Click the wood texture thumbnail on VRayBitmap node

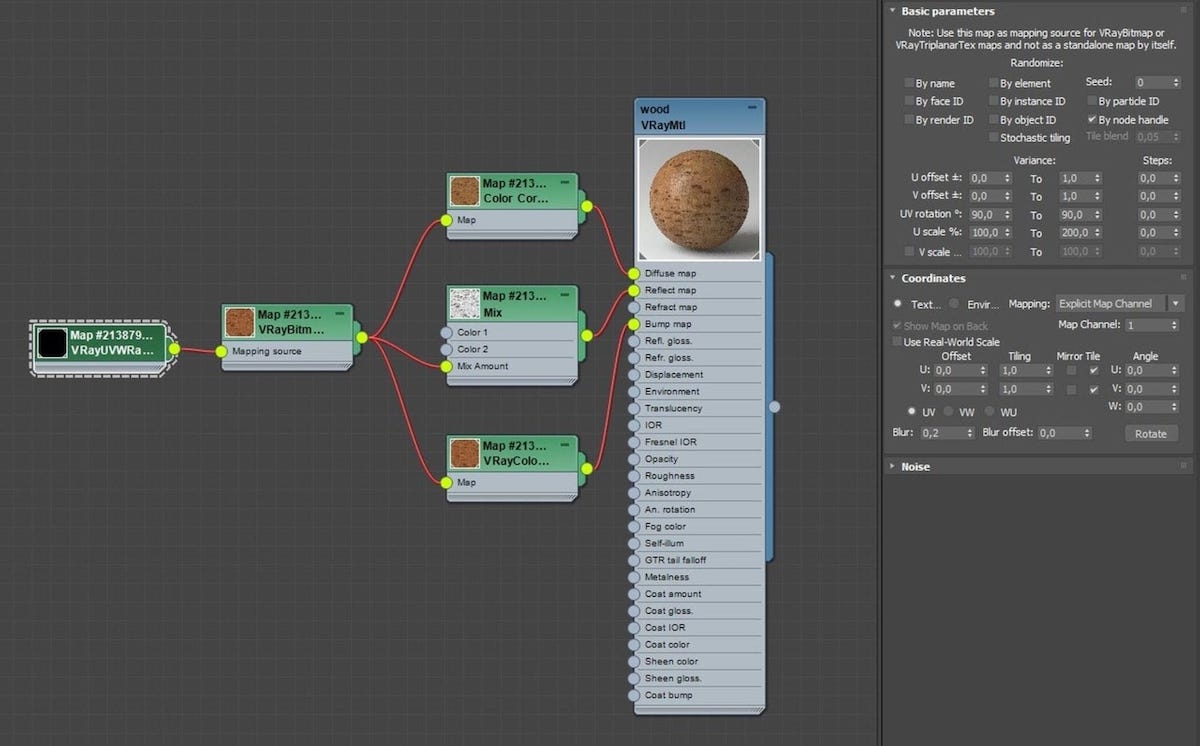(239, 322)
